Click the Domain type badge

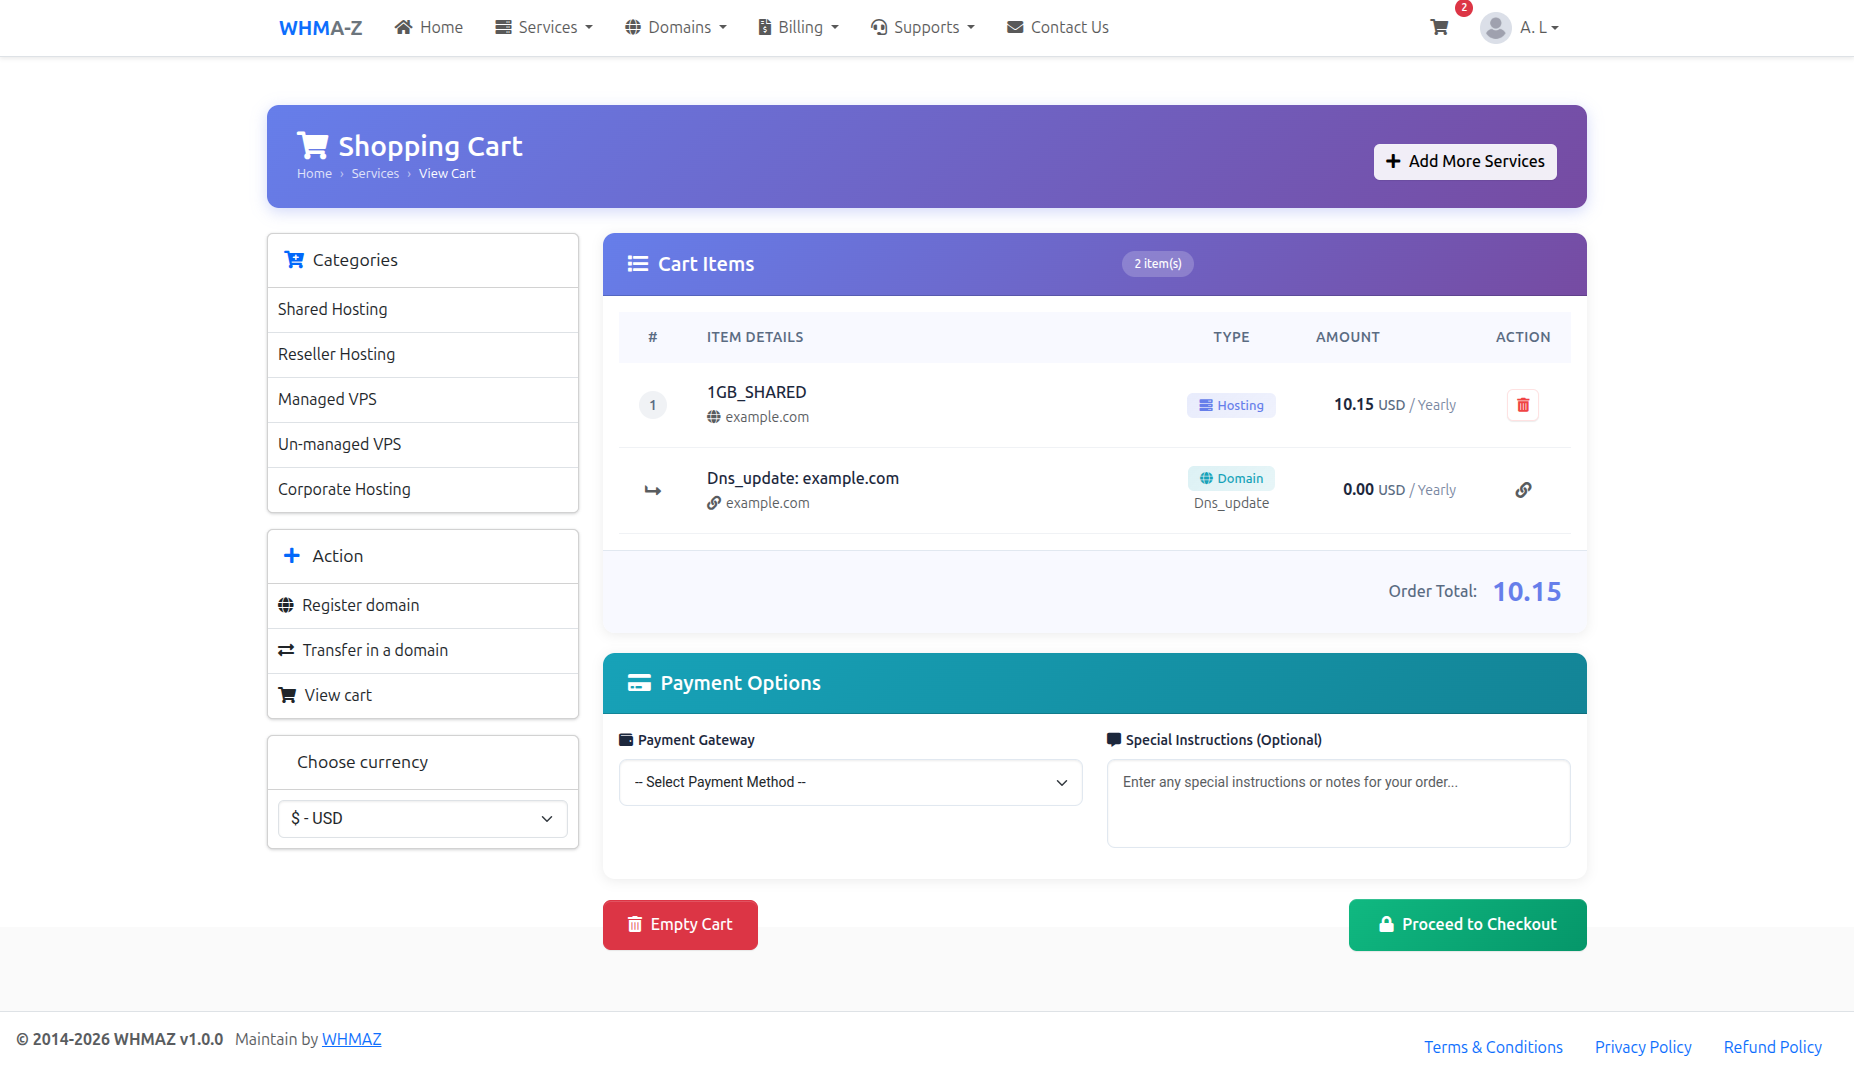pyautogui.click(x=1231, y=478)
